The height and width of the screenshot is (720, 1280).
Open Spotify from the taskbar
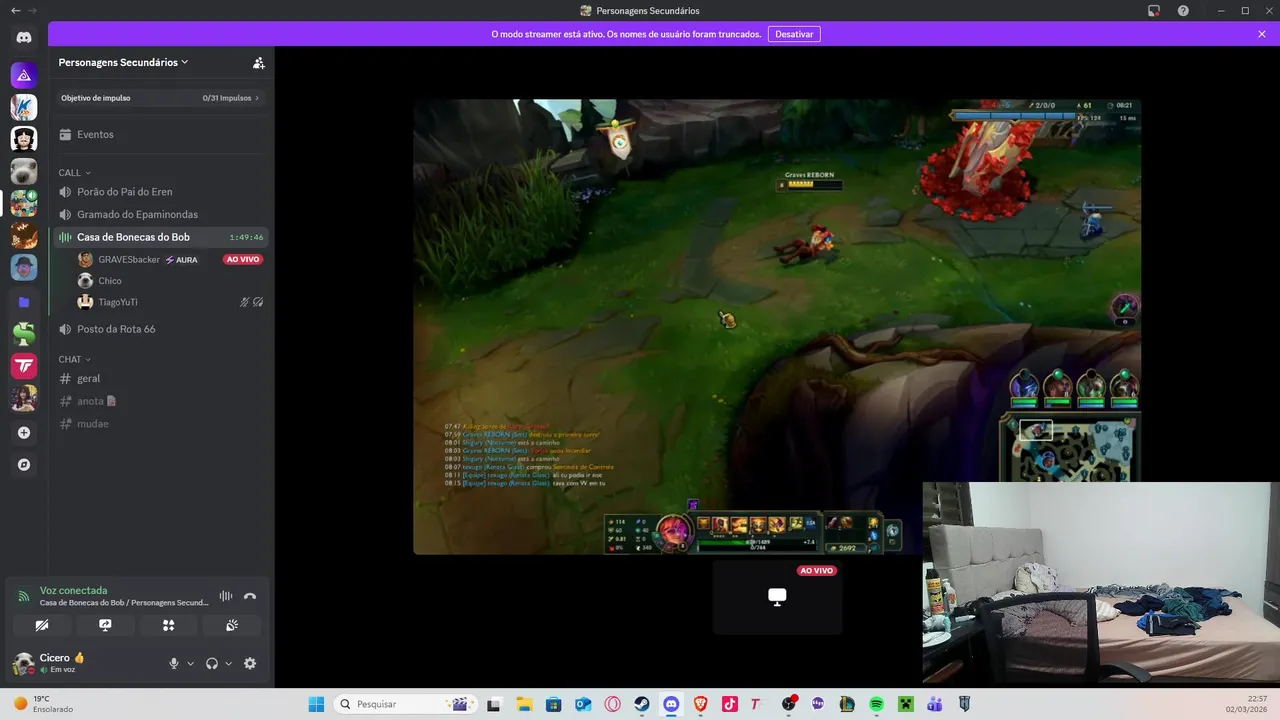click(x=876, y=704)
